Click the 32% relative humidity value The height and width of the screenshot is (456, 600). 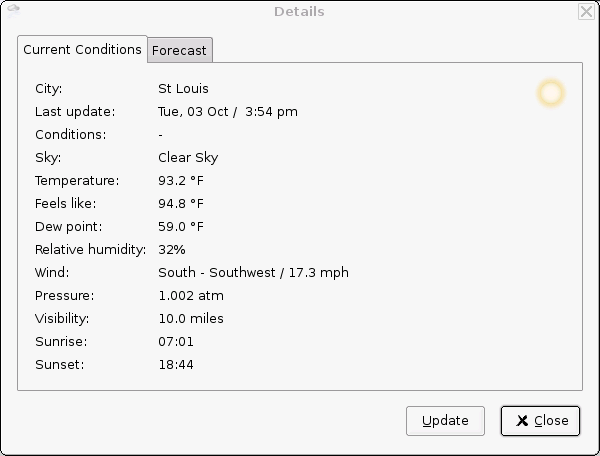coord(172,250)
